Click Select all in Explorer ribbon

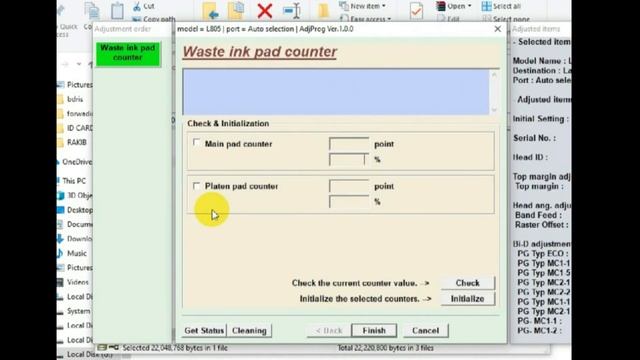(x=501, y=6)
